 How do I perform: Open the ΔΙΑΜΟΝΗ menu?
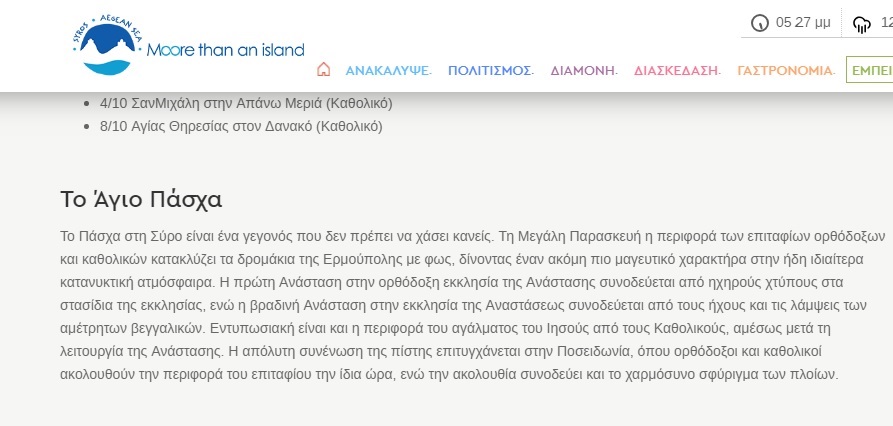[583, 71]
